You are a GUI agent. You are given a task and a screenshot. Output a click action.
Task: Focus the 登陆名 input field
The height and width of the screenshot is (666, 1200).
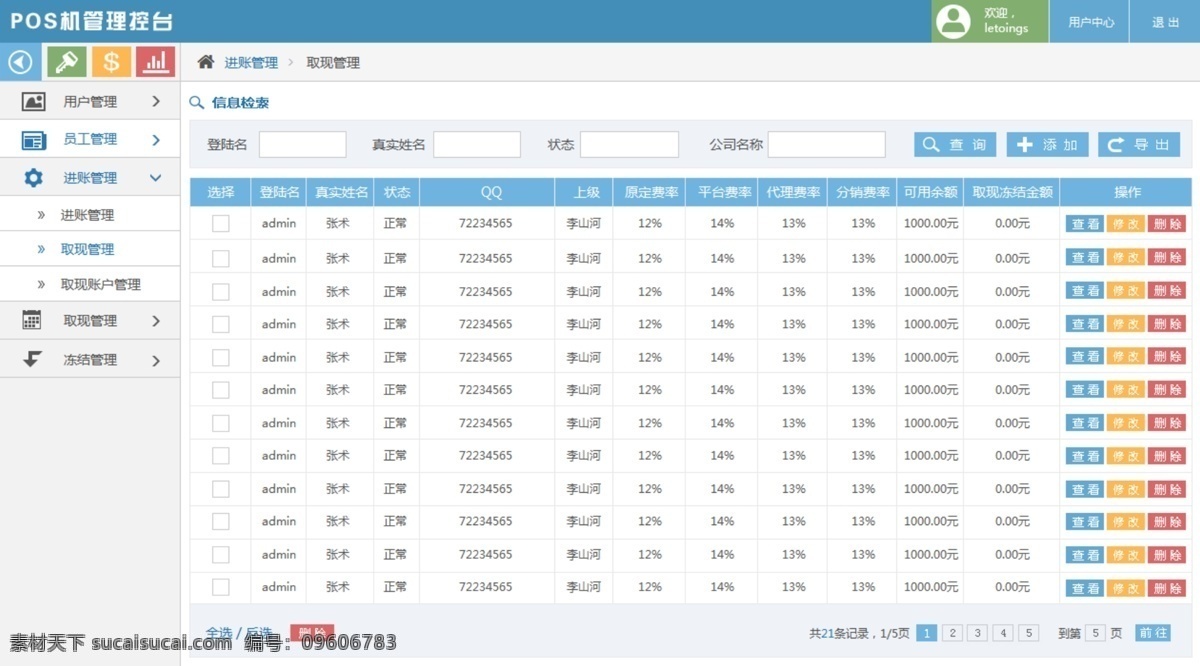tap(303, 145)
